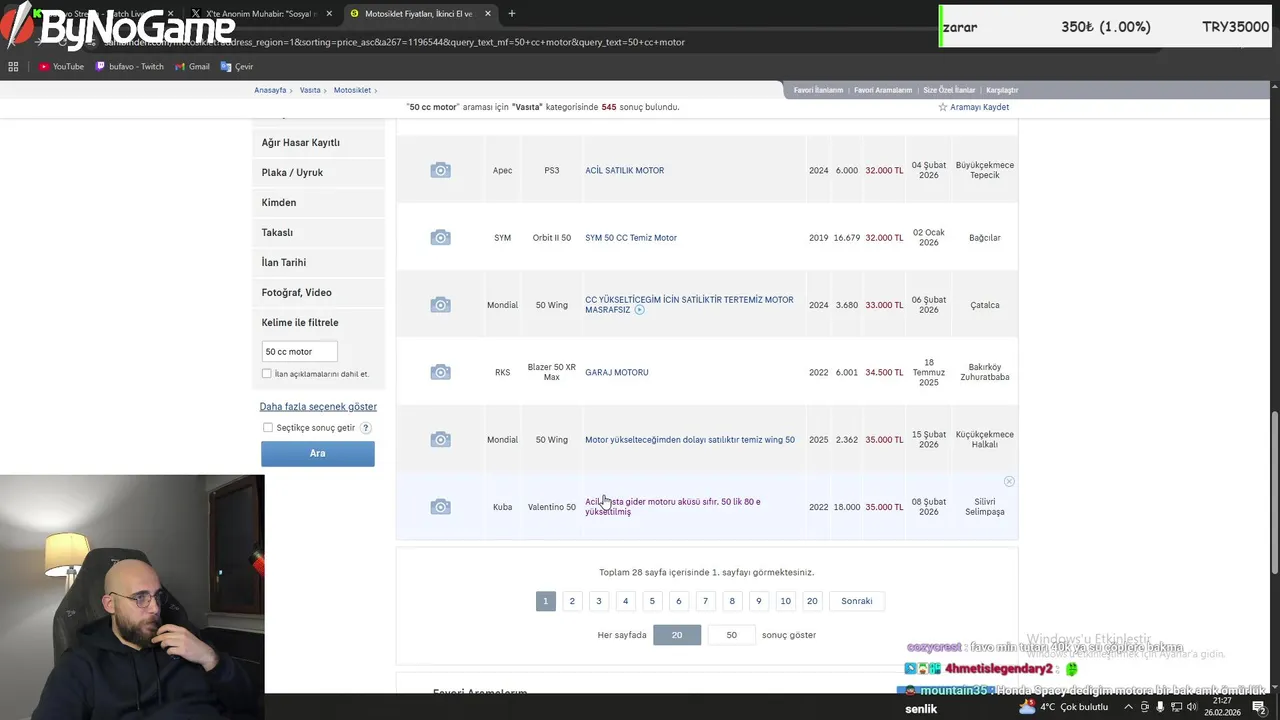
Task: Tick İlan açıklamalarını dahil et checkbox
Action: 267,374
